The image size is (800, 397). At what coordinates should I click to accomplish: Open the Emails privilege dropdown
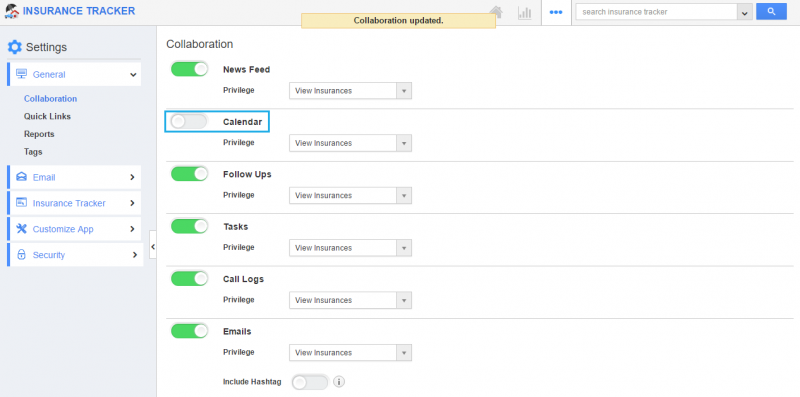coord(350,353)
